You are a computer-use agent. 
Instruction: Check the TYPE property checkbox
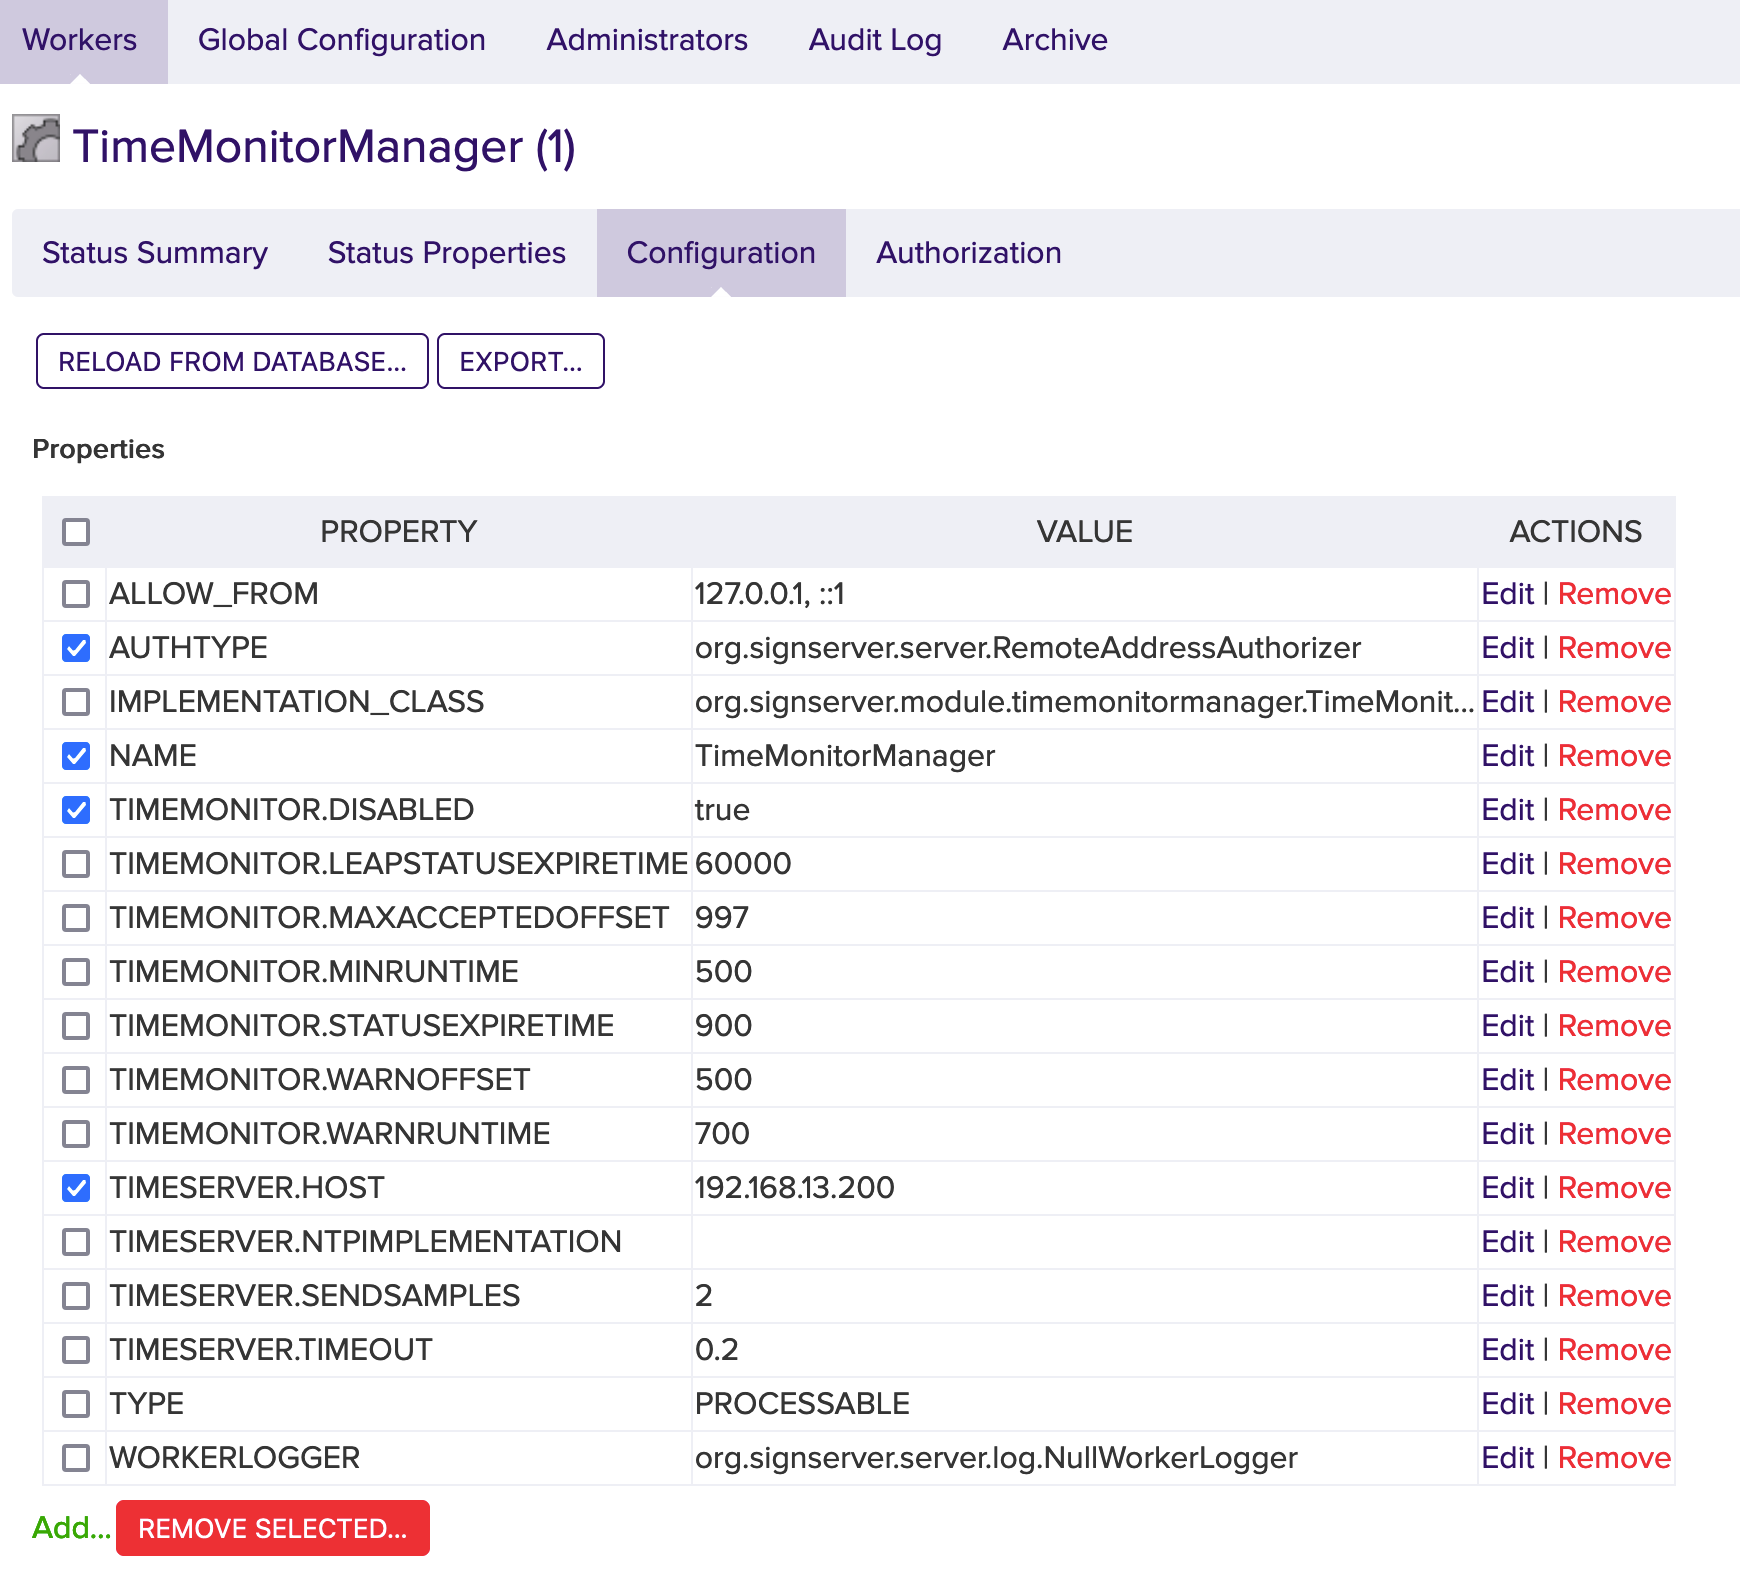point(75,1404)
